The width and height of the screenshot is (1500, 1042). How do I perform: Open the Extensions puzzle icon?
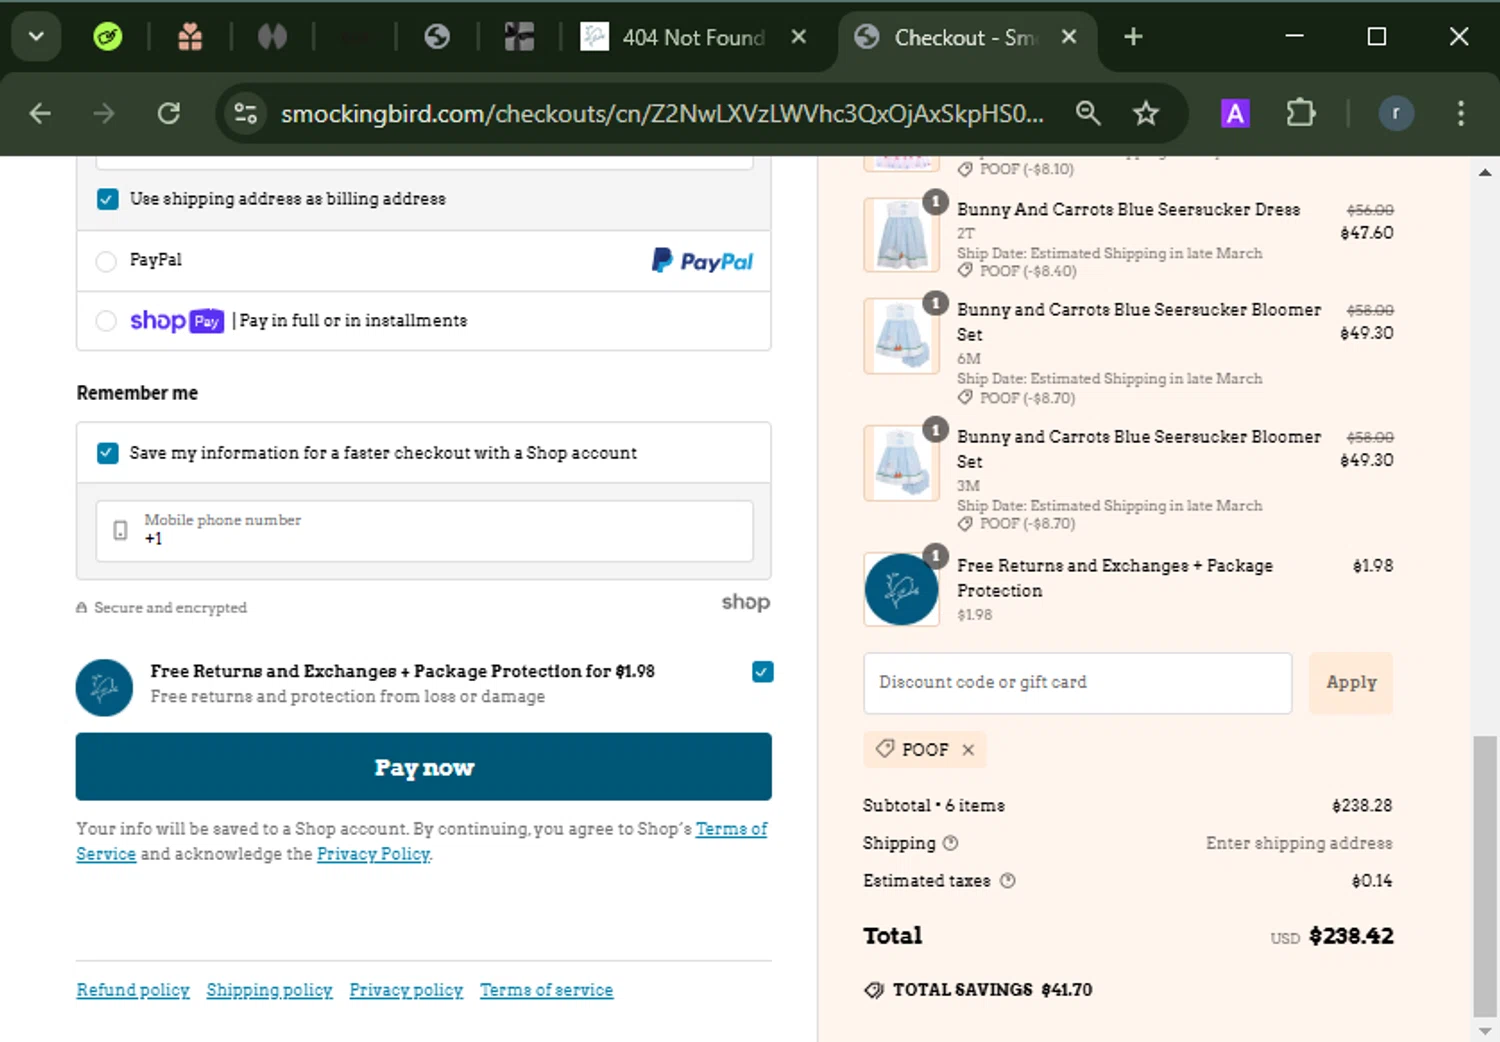point(1301,113)
